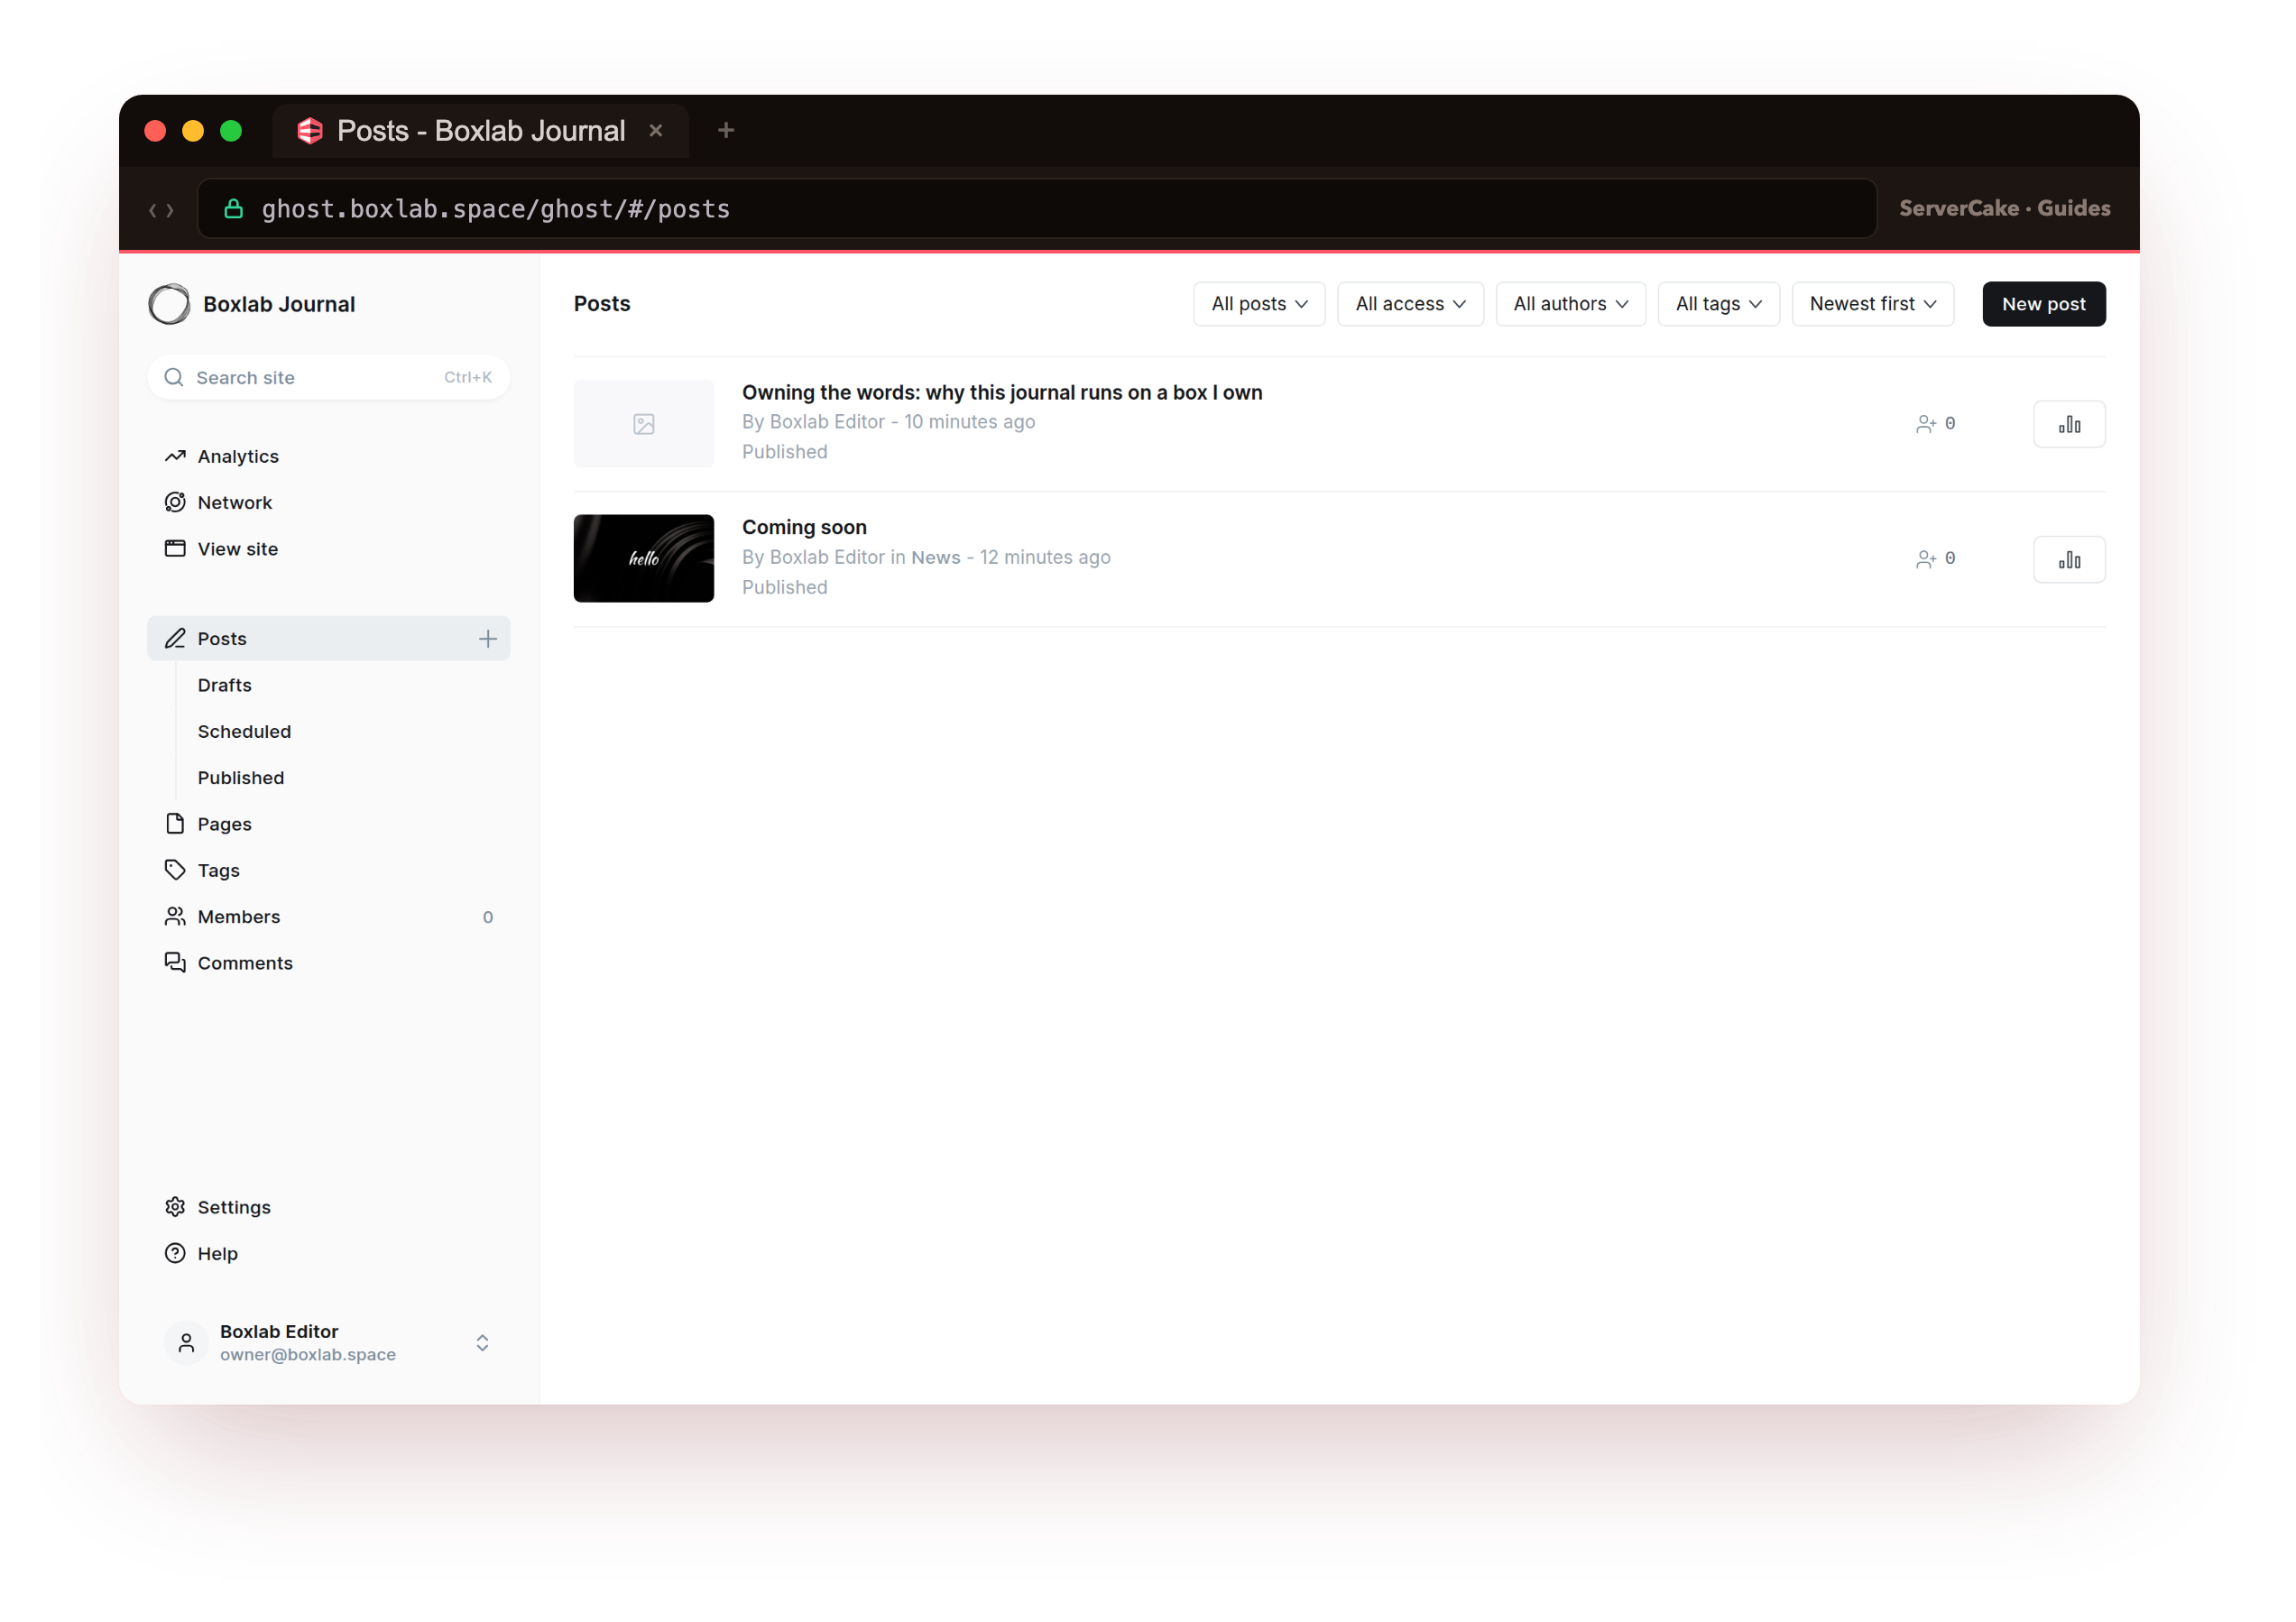This screenshot has height=1622, width=2296.
Task: Click the Pages document icon
Action: pyautogui.click(x=175, y=823)
